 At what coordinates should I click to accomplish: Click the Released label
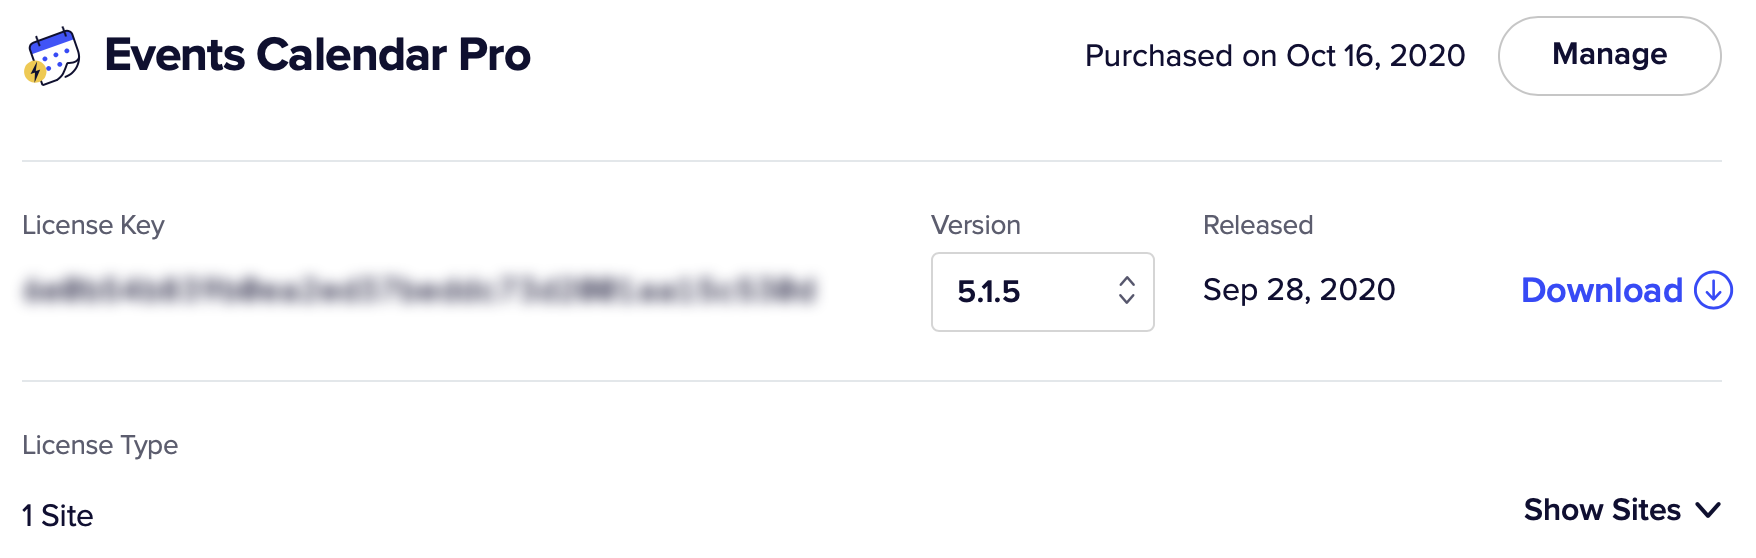pyautogui.click(x=1258, y=225)
